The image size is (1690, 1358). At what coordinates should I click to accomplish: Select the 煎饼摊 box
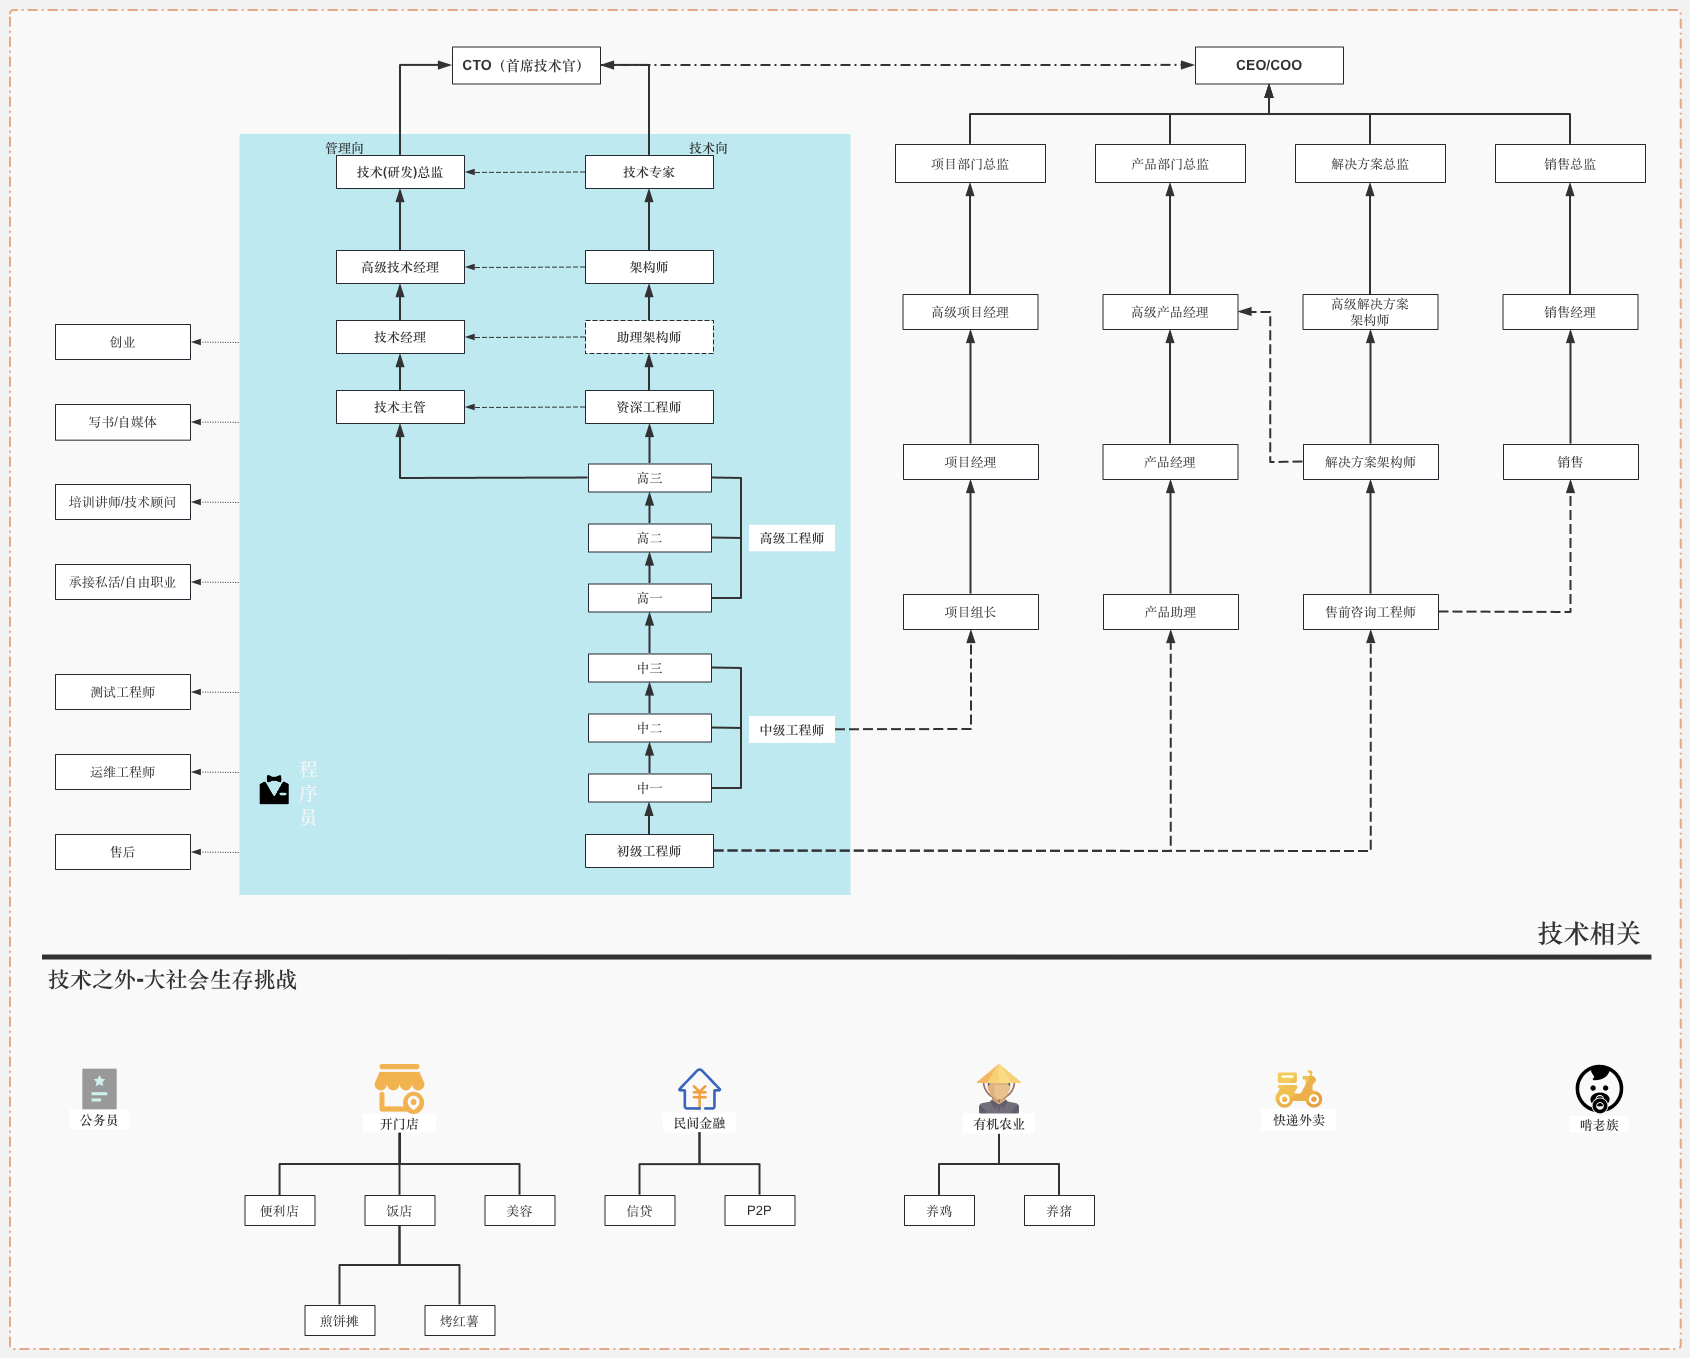click(x=340, y=1321)
